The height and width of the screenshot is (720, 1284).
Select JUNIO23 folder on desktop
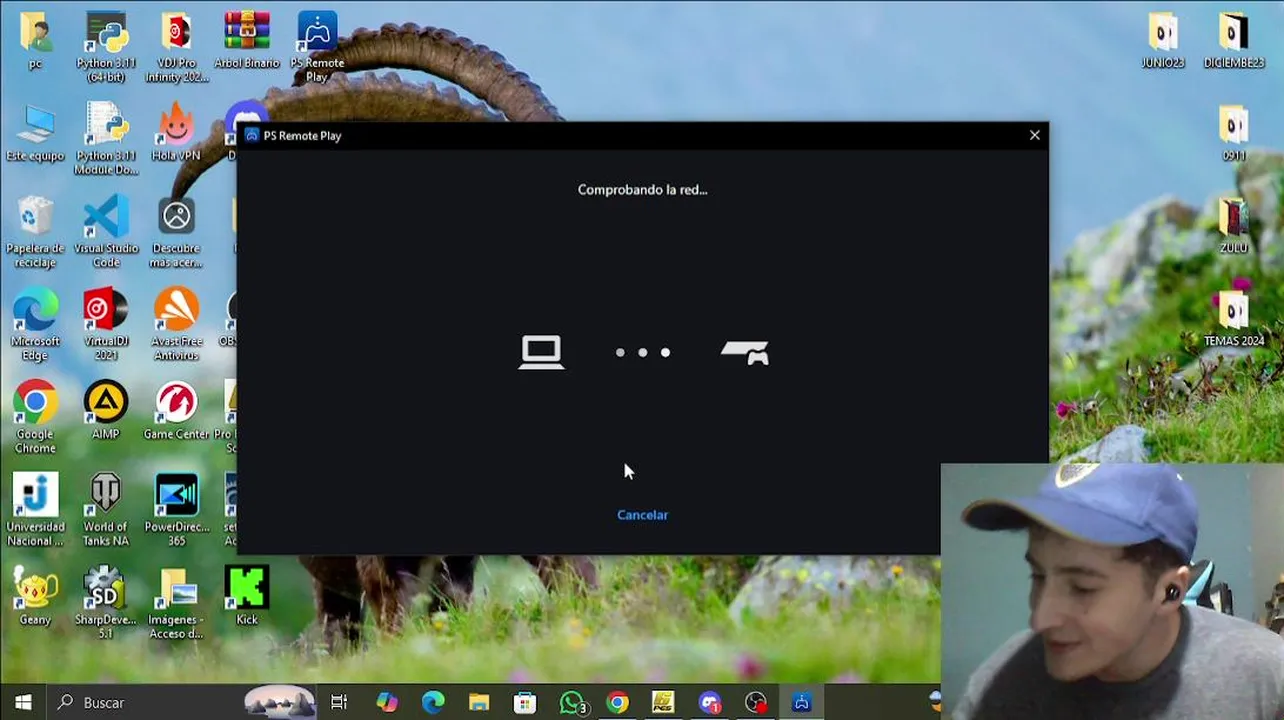(1163, 41)
